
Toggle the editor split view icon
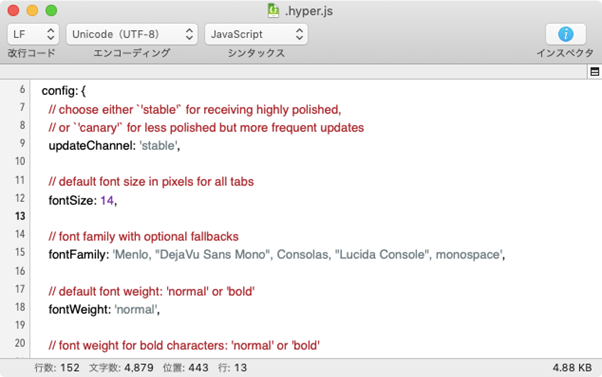point(595,71)
